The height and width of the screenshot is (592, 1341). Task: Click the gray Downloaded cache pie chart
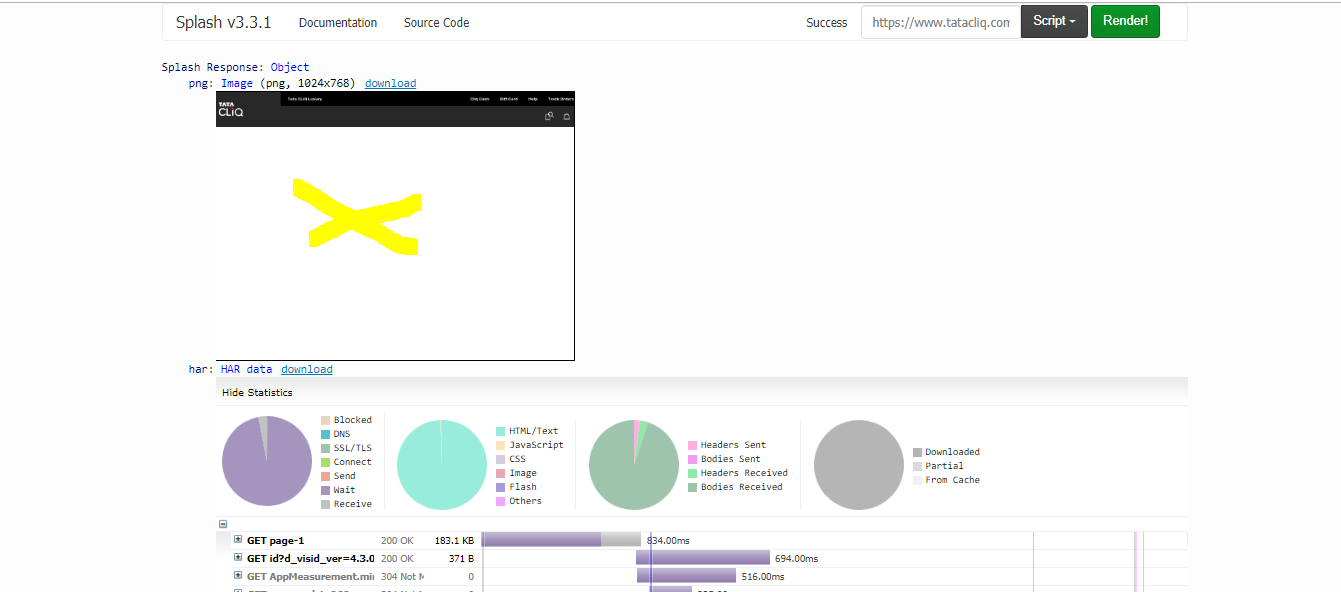tap(859, 465)
